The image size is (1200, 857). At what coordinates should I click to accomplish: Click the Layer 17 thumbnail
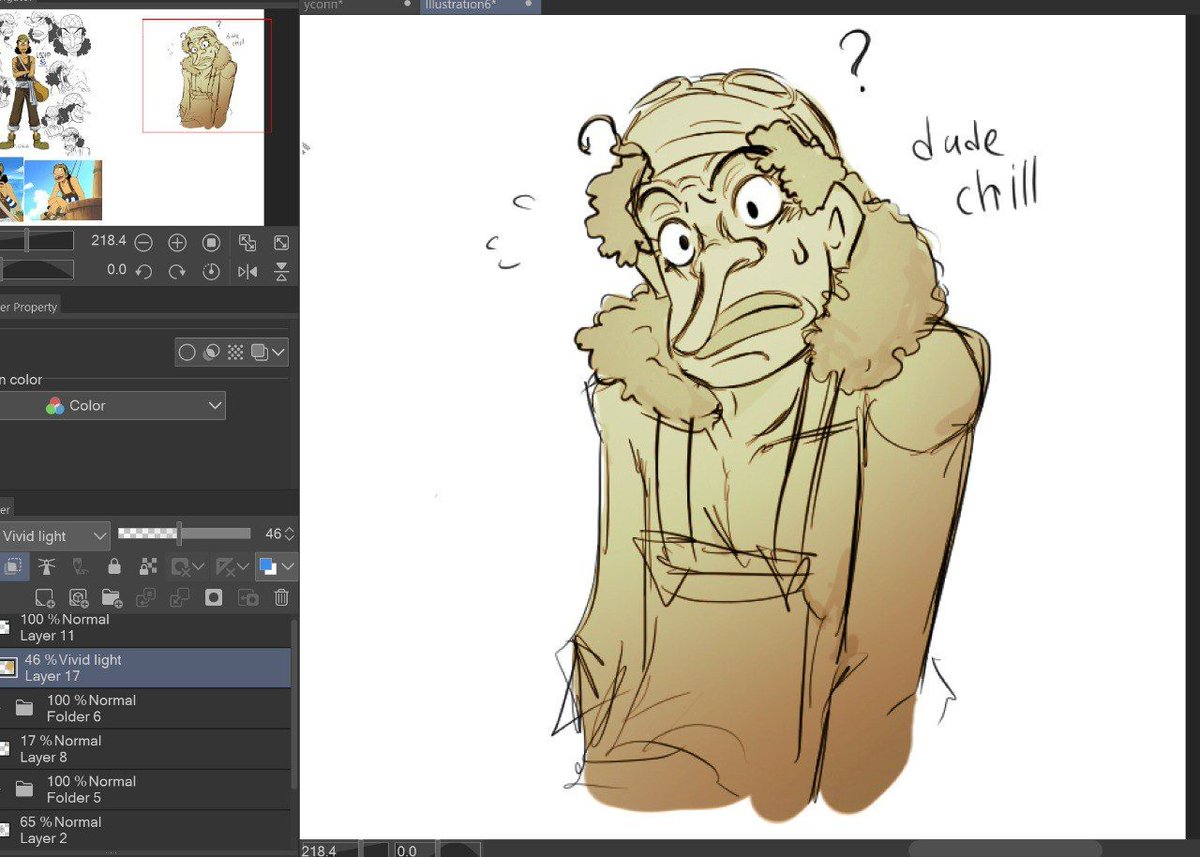[x=7, y=668]
